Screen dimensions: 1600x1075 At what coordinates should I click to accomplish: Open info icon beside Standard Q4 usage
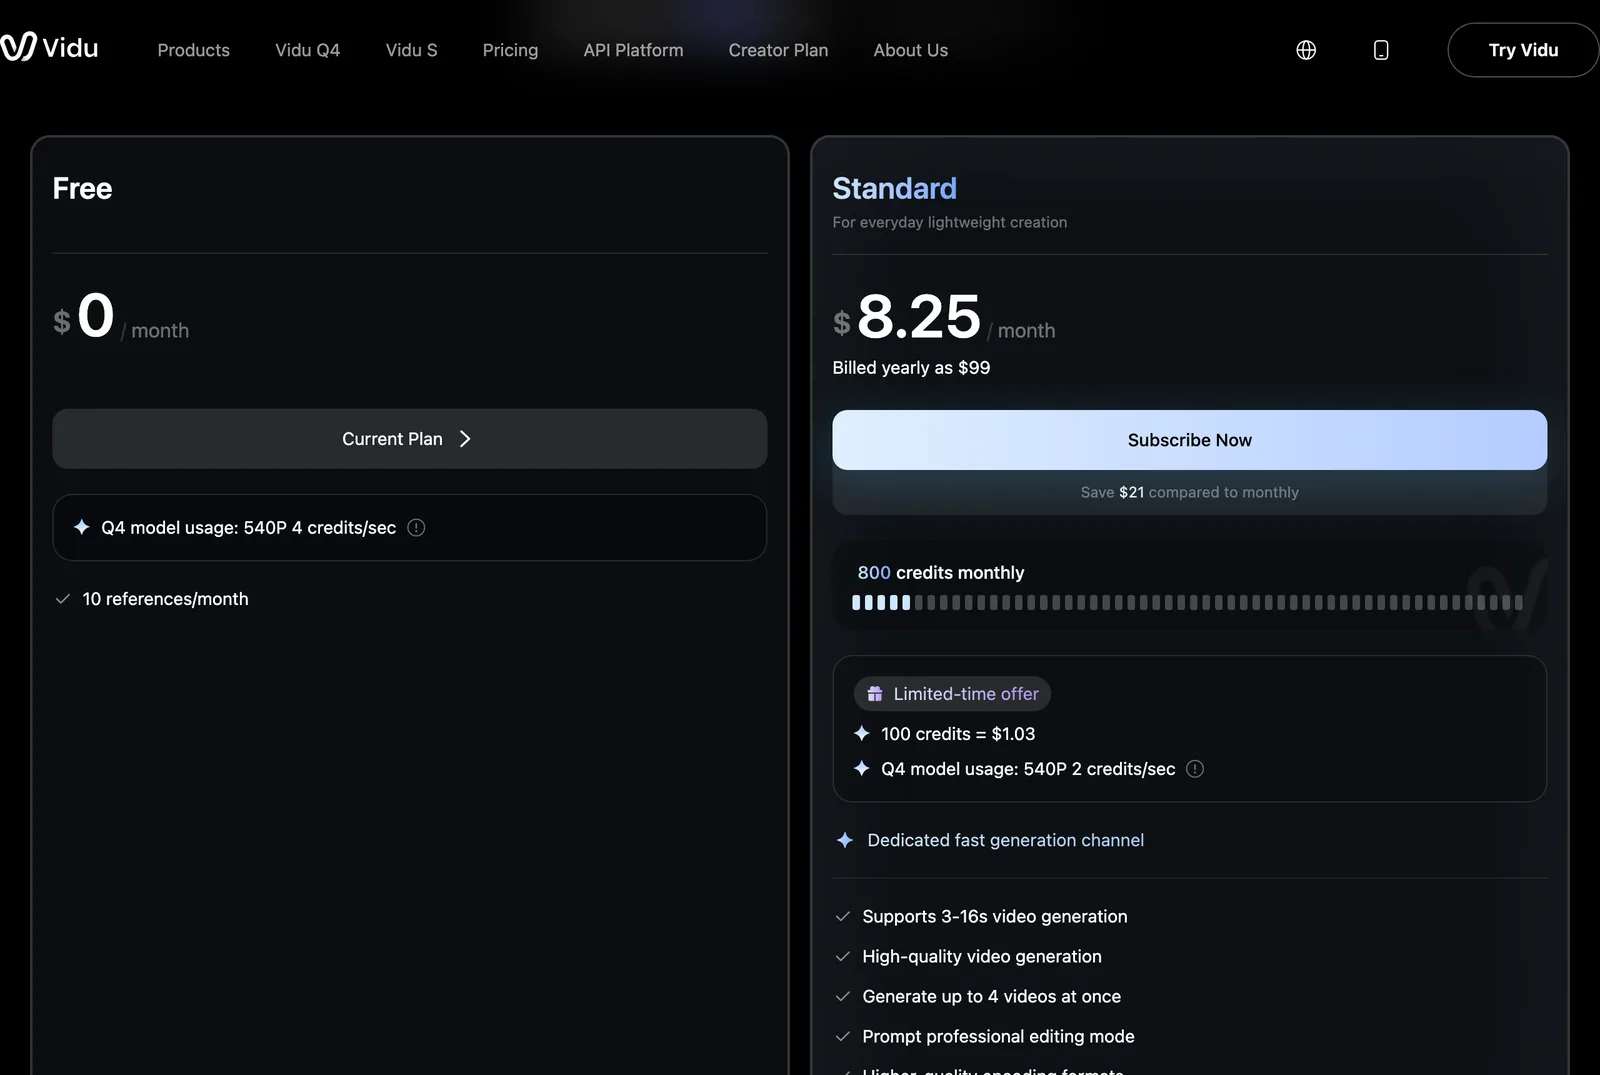click(x=1195, y=769)
